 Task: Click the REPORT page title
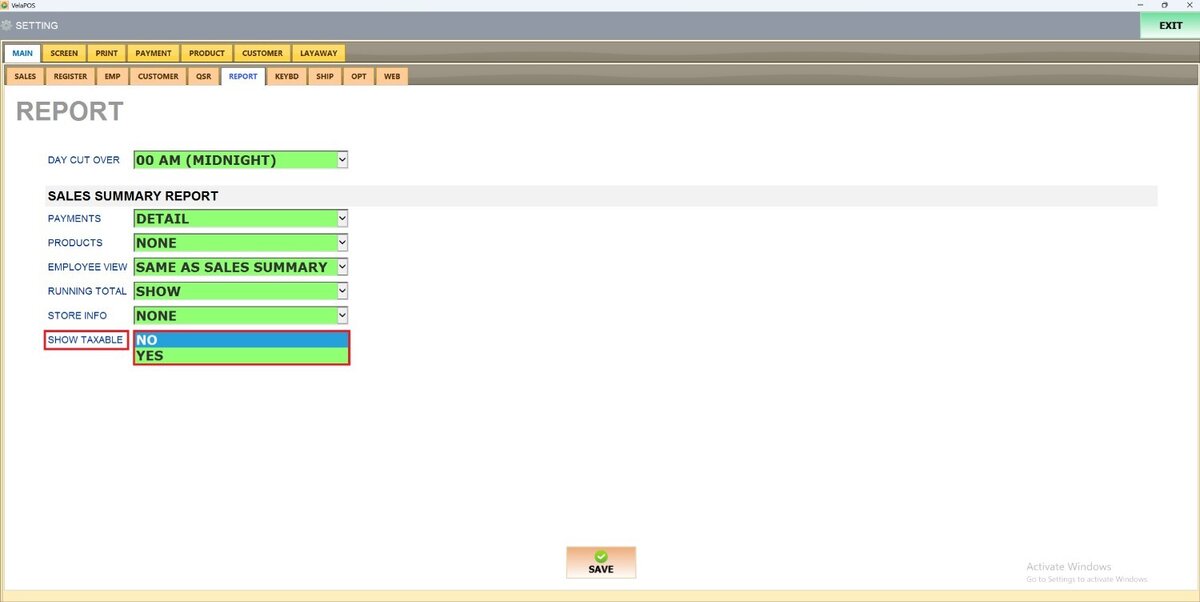70,111
